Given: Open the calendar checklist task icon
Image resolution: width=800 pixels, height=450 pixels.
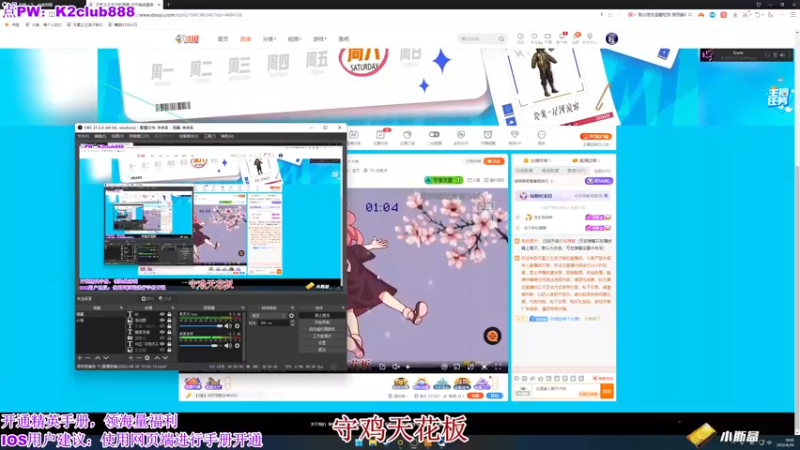Looking at the screenshot, I should coord(380,135).
